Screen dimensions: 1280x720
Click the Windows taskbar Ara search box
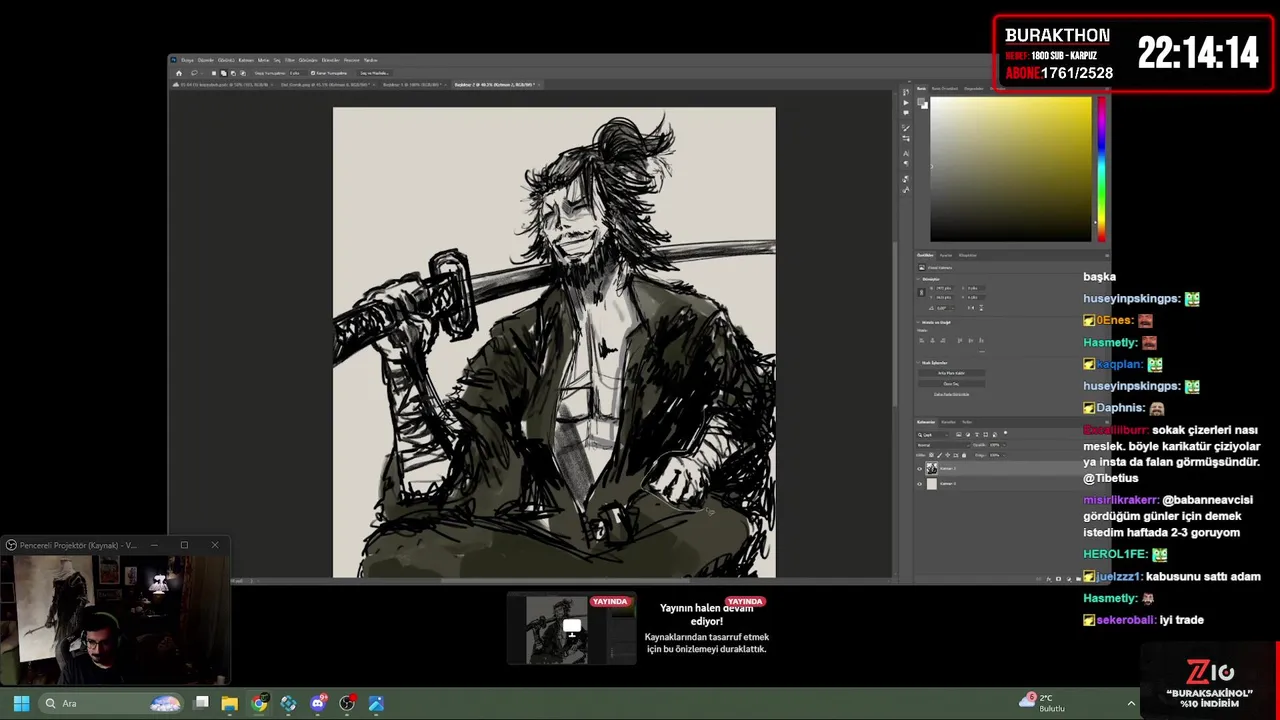[112, 703]
